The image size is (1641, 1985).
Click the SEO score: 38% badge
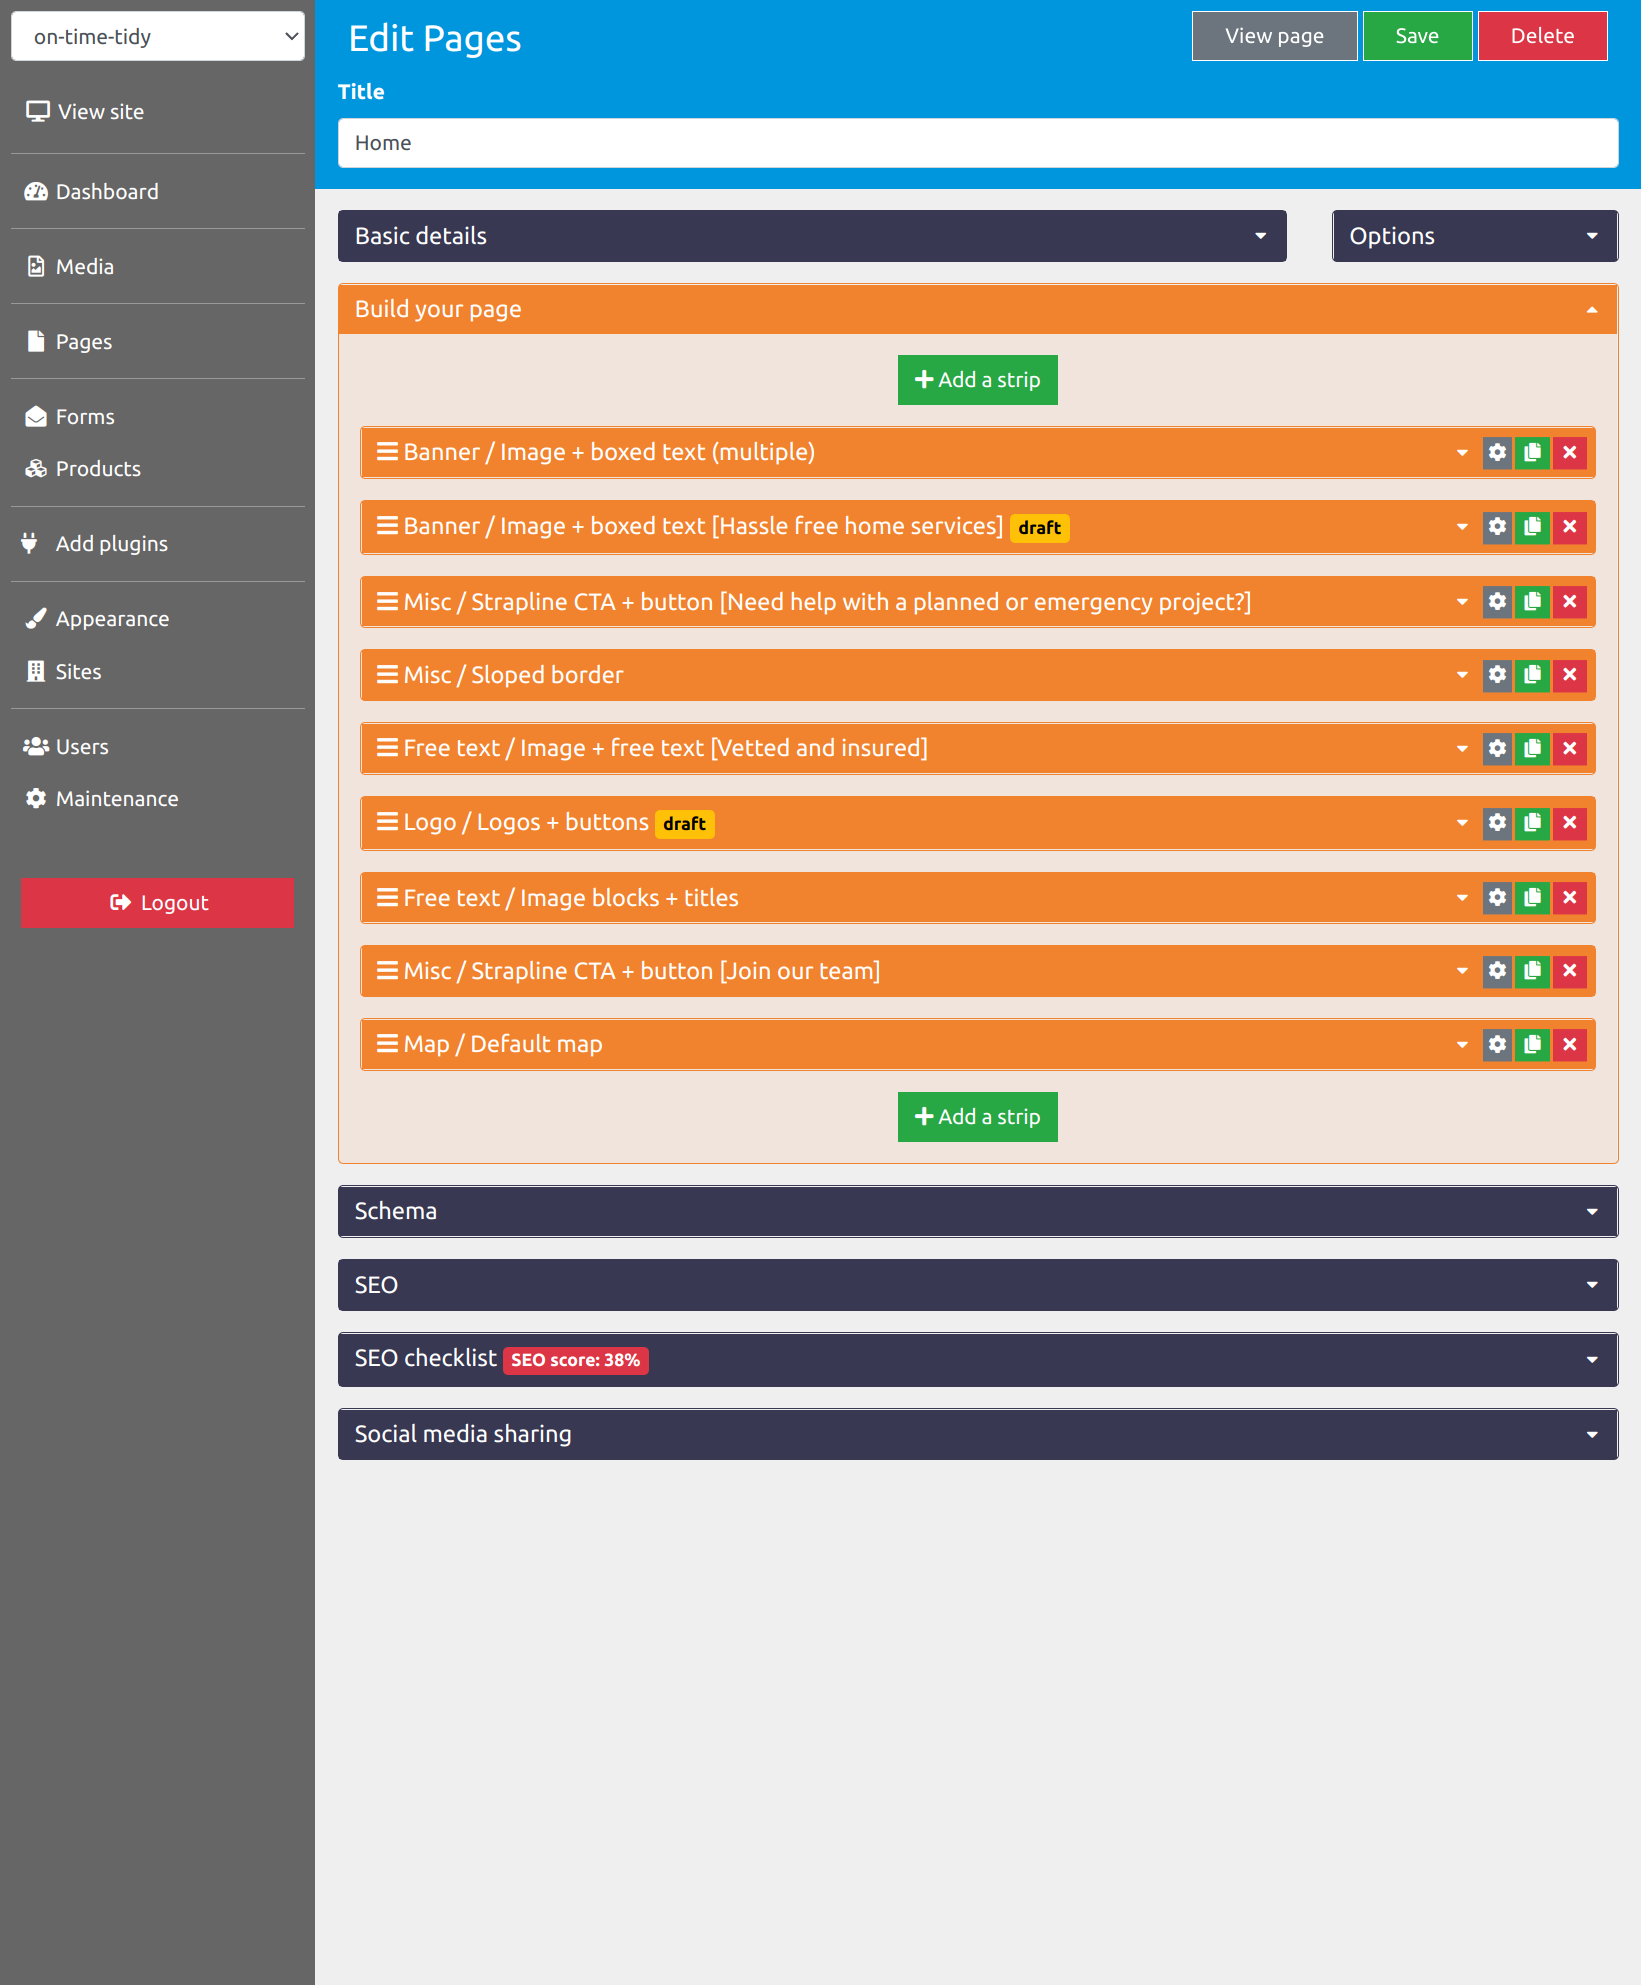(x=575, y=1360)
